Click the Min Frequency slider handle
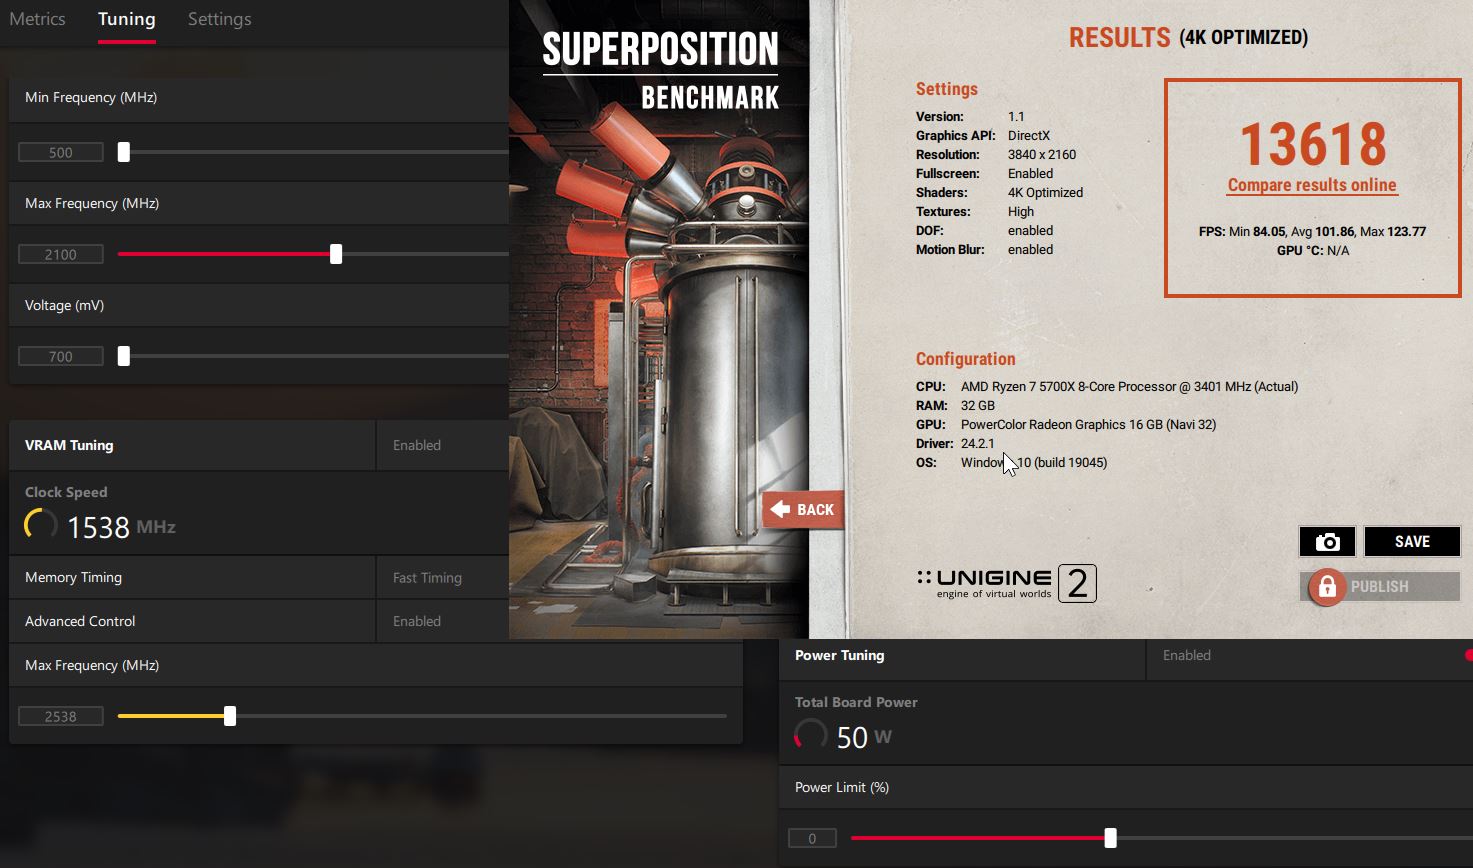Image resolution: width=1473 pixels, height=868 pixels. point(124,152)
